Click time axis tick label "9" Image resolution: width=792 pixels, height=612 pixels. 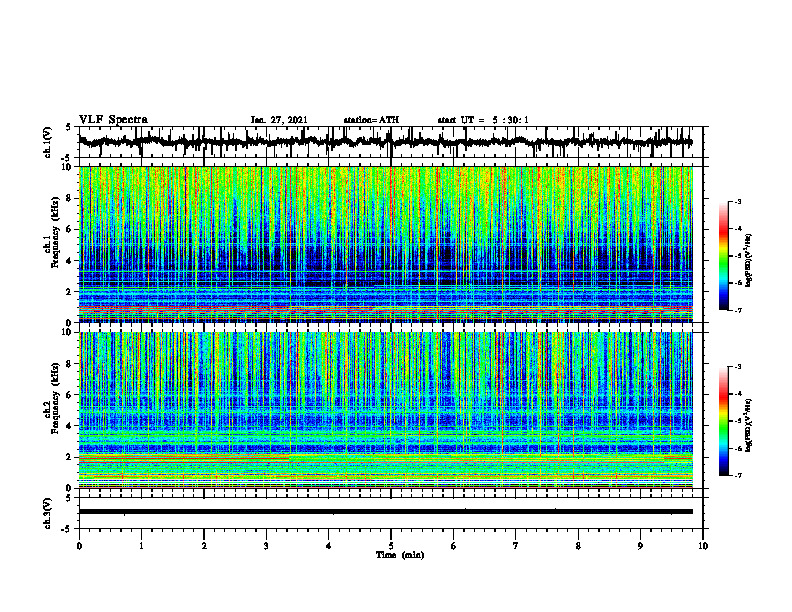640,546
